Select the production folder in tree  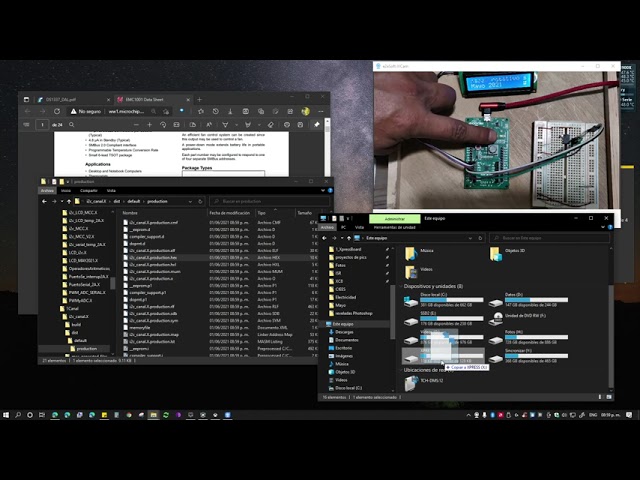[85, 348]
